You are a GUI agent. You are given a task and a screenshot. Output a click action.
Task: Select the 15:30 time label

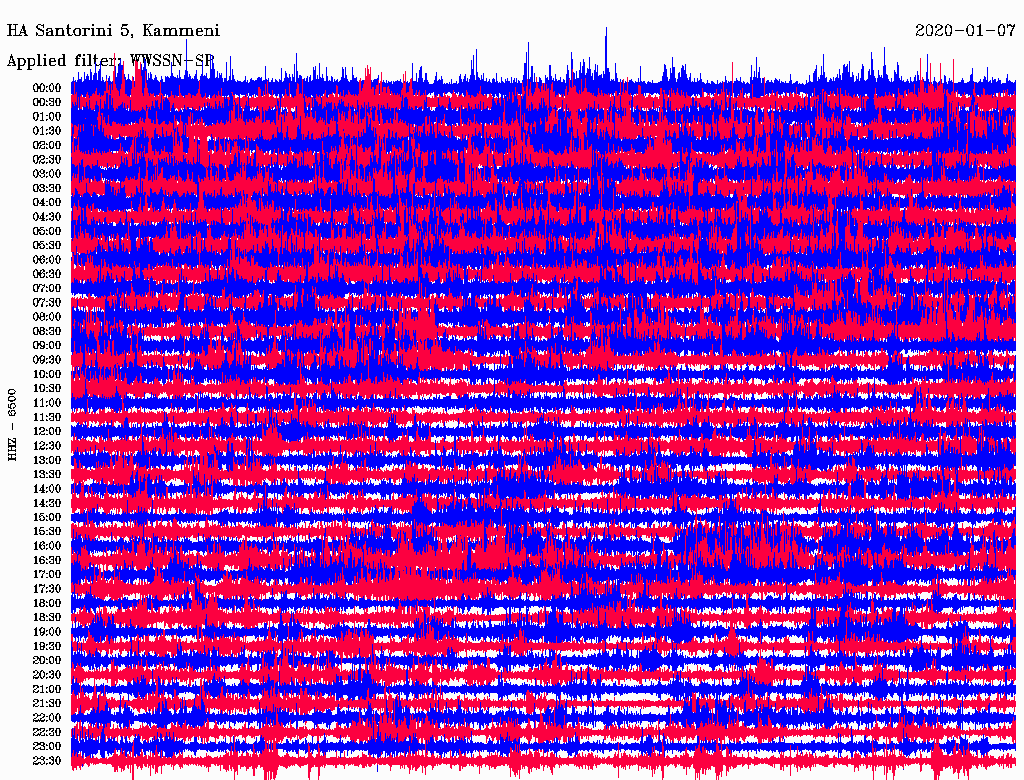click(x=47, y=532)
